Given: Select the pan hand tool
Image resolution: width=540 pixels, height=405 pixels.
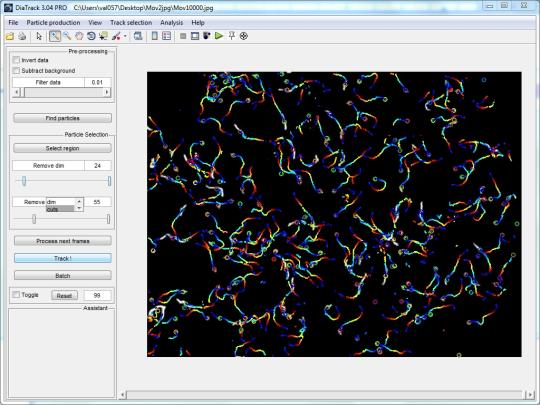Looking at the screenshot, I should pos(79,36).
